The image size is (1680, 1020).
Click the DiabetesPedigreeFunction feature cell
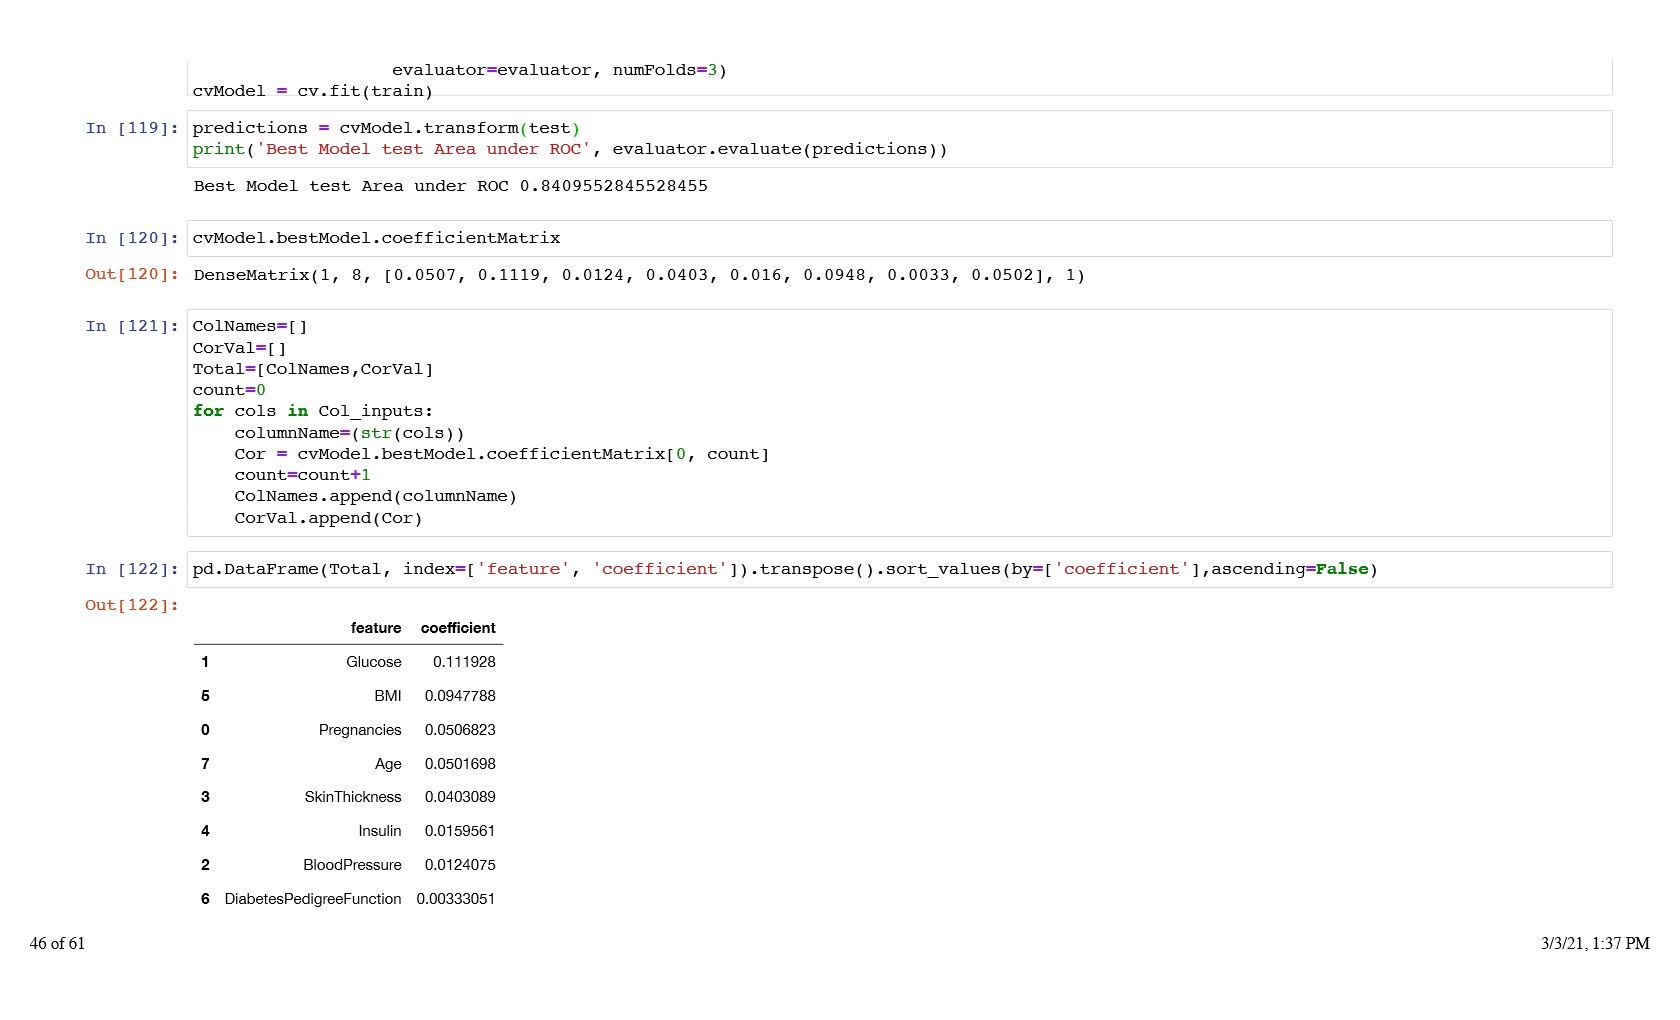pos(312,899)
